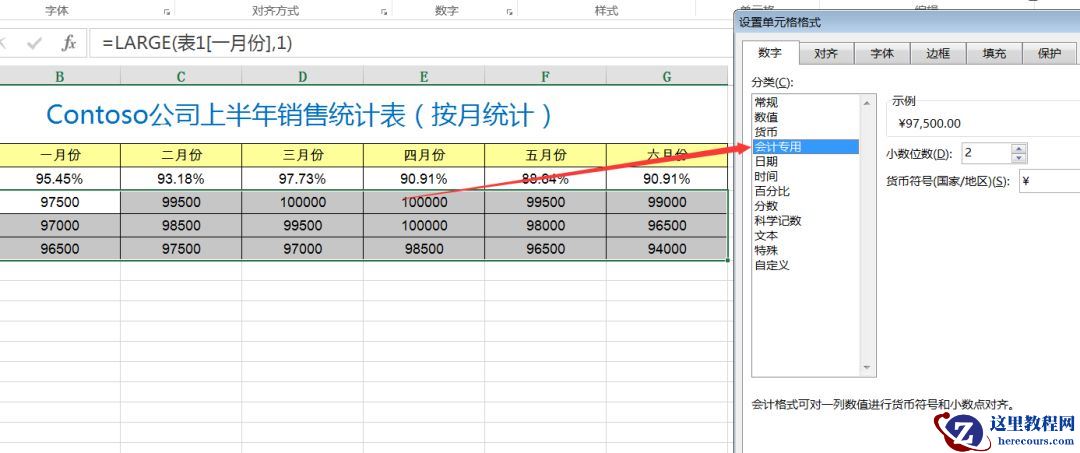Open the Font group dialog launcher

tap(167, 12)
